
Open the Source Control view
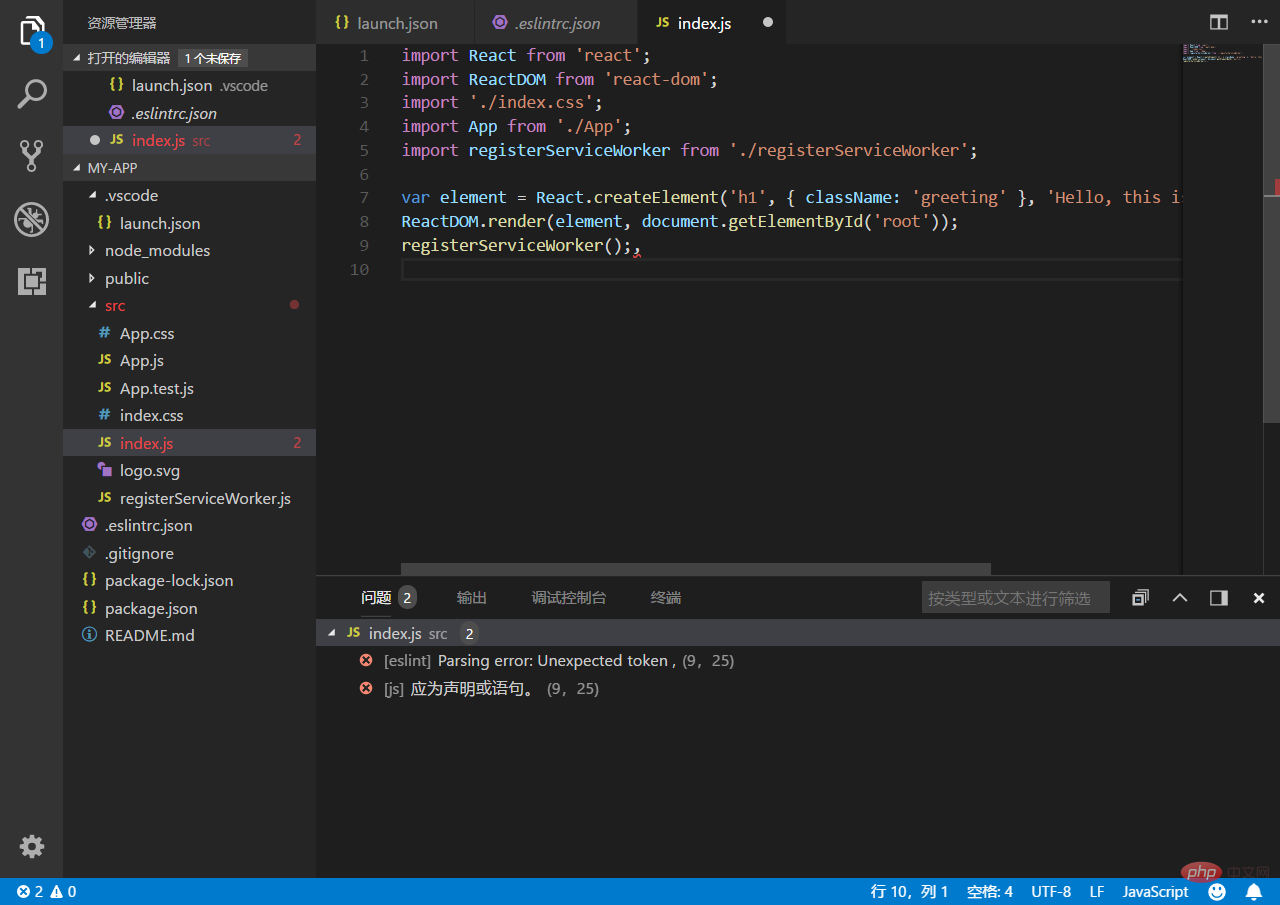click(32, 156)
